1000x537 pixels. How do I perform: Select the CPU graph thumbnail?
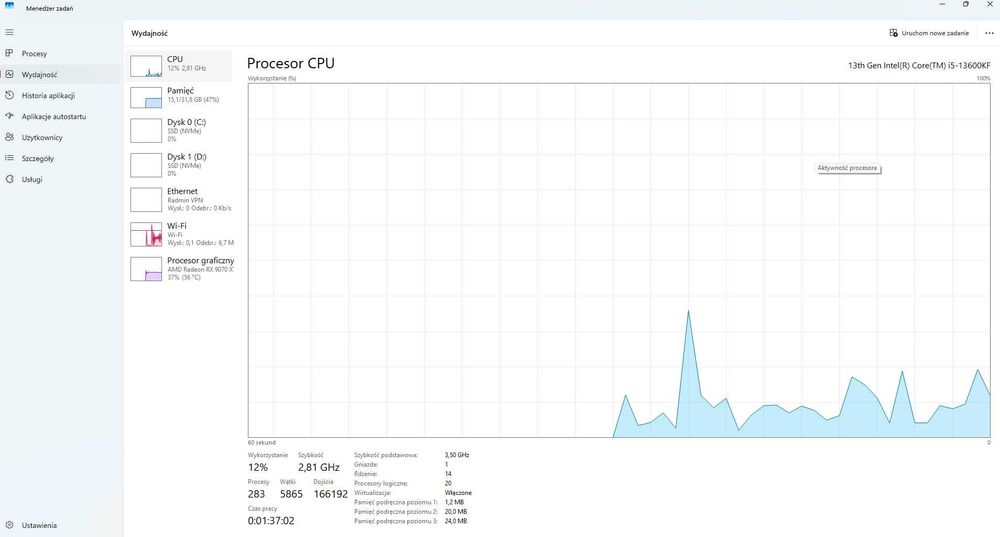point(146,66)
